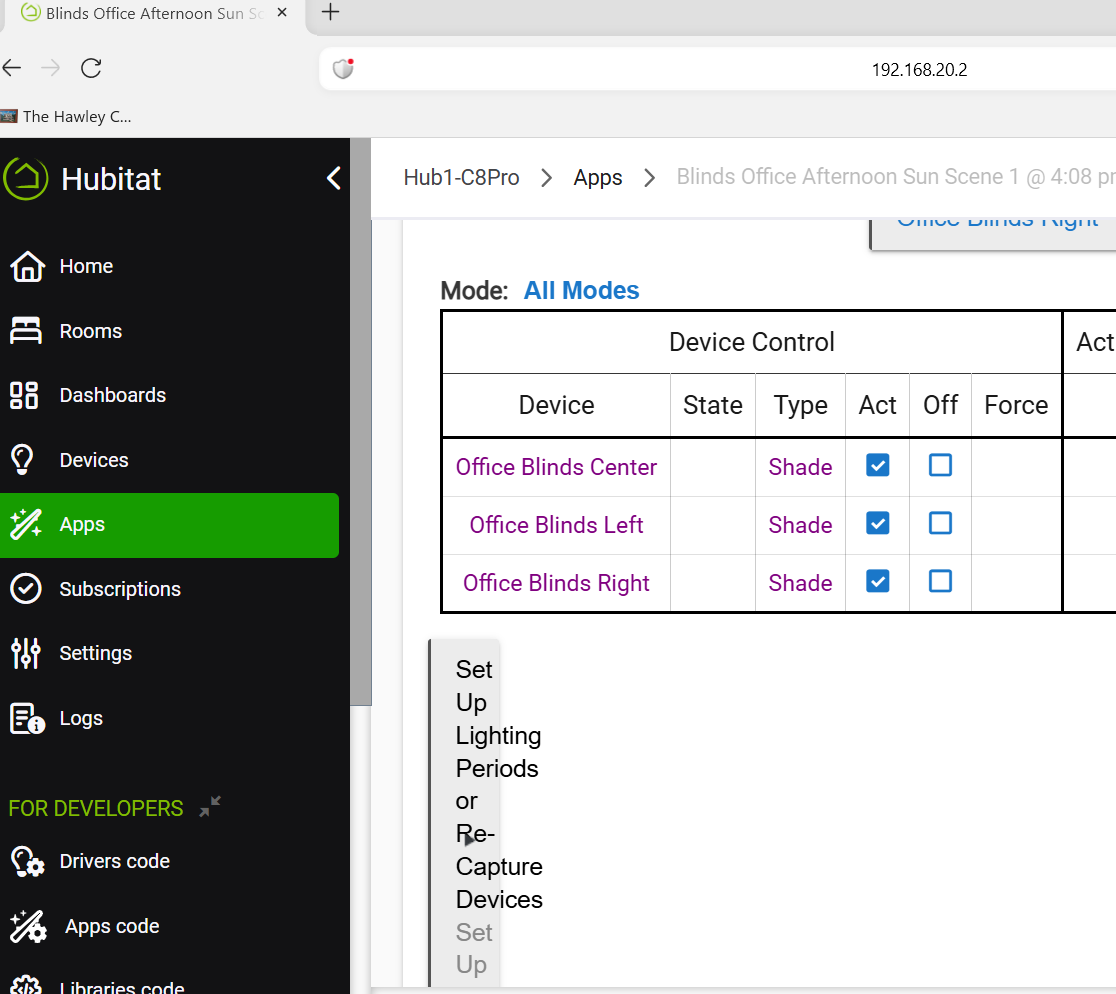1116x994 pixels.
Task: Open Rooms via the bed icon
Action: 26,331
